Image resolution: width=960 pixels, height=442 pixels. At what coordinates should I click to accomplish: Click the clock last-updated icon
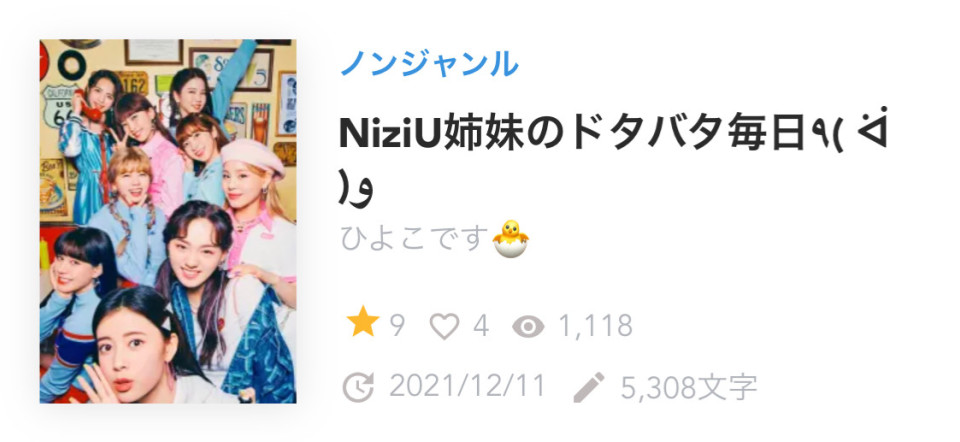tap(358, 387)
